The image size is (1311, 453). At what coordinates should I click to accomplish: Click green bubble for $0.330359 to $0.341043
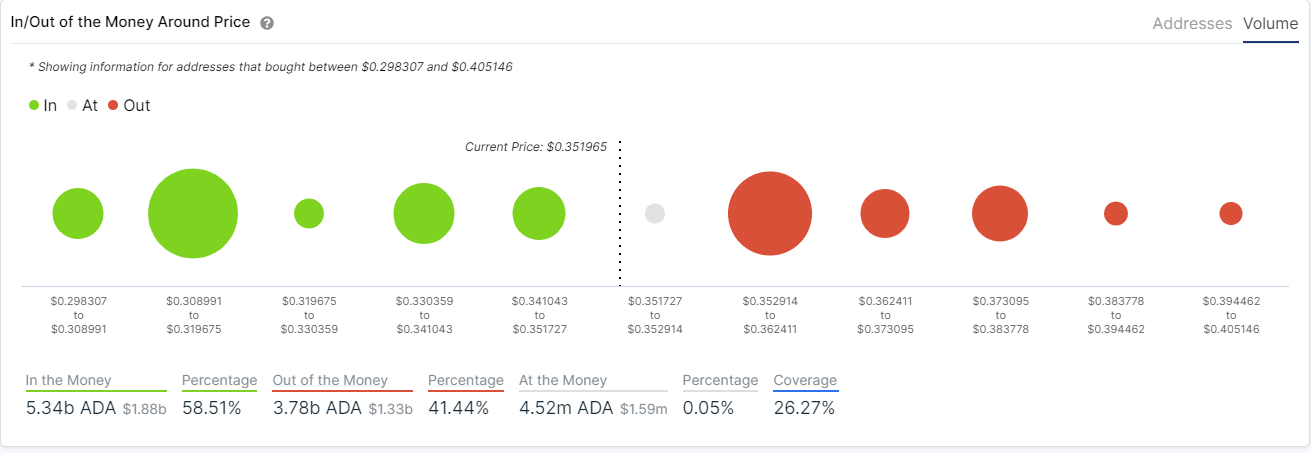click(424, 213)
